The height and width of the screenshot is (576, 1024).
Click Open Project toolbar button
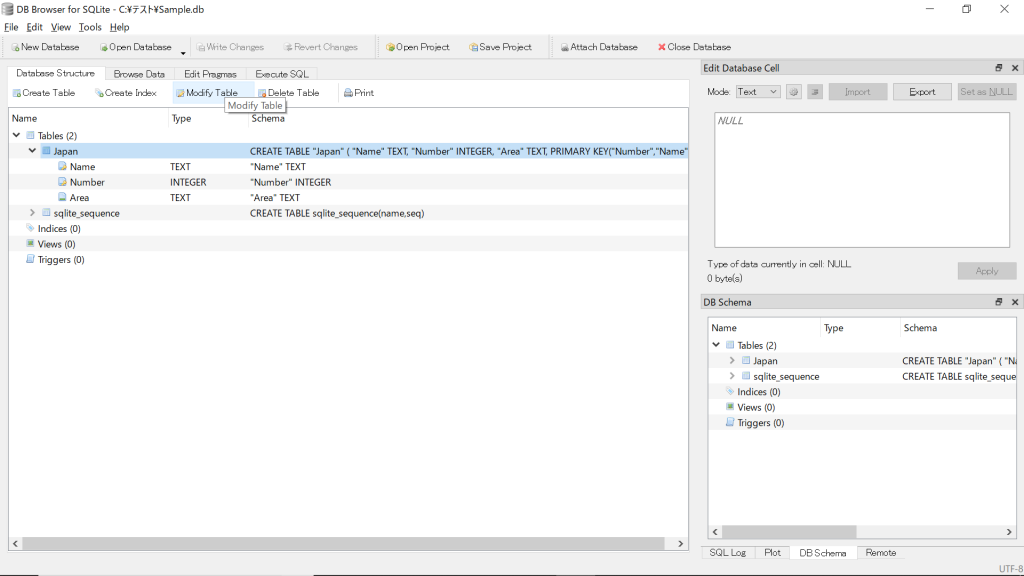pos(417,47)
